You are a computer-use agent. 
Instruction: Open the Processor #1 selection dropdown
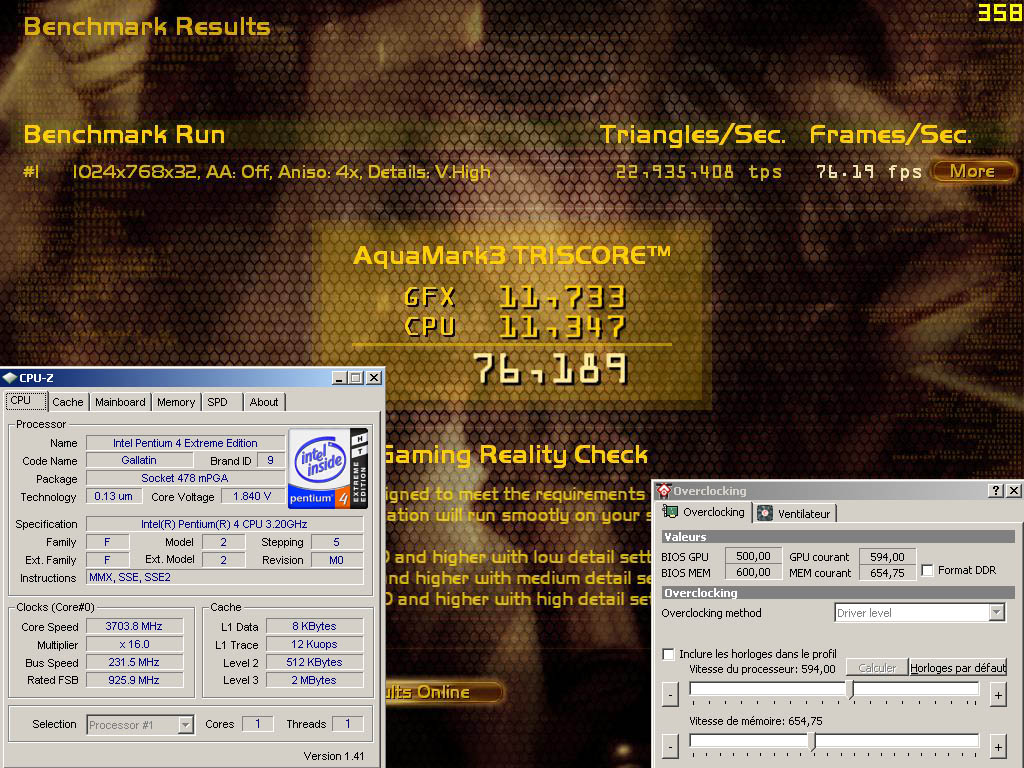(x=140, y=724)
